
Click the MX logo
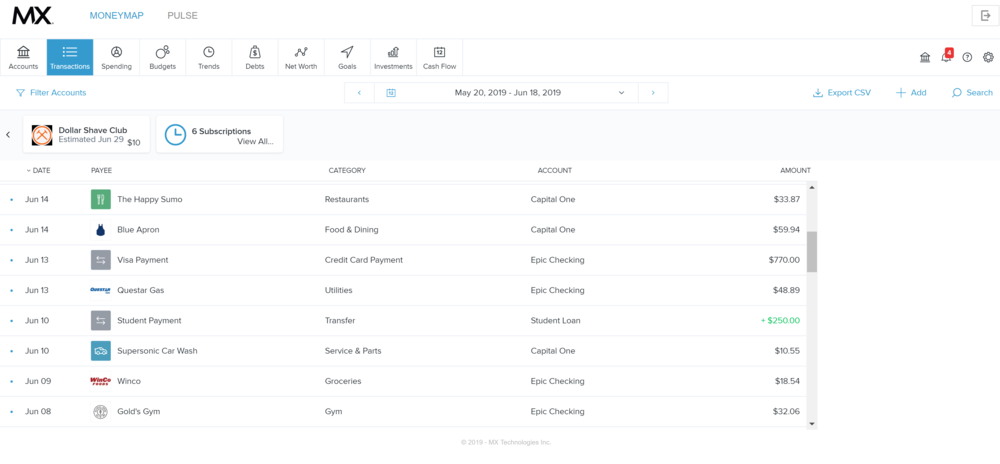[x=33, y=15]
